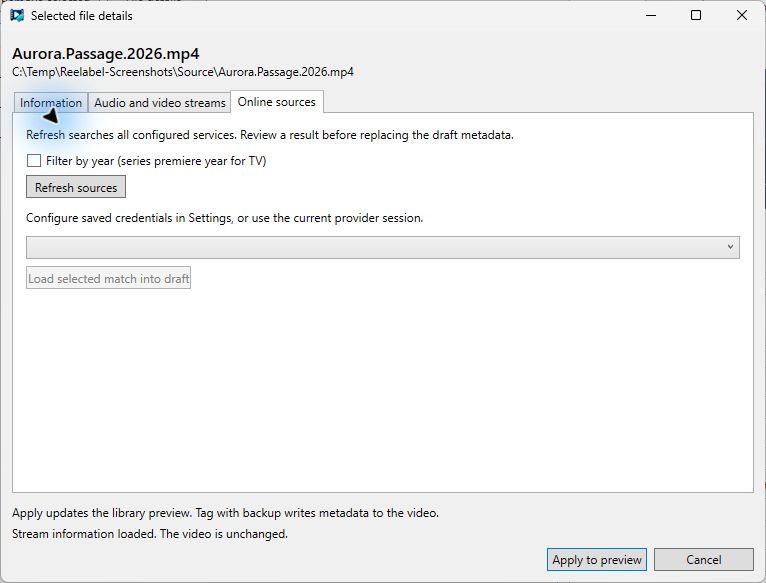Click the C:\Temp source file path text

[183, 72]
